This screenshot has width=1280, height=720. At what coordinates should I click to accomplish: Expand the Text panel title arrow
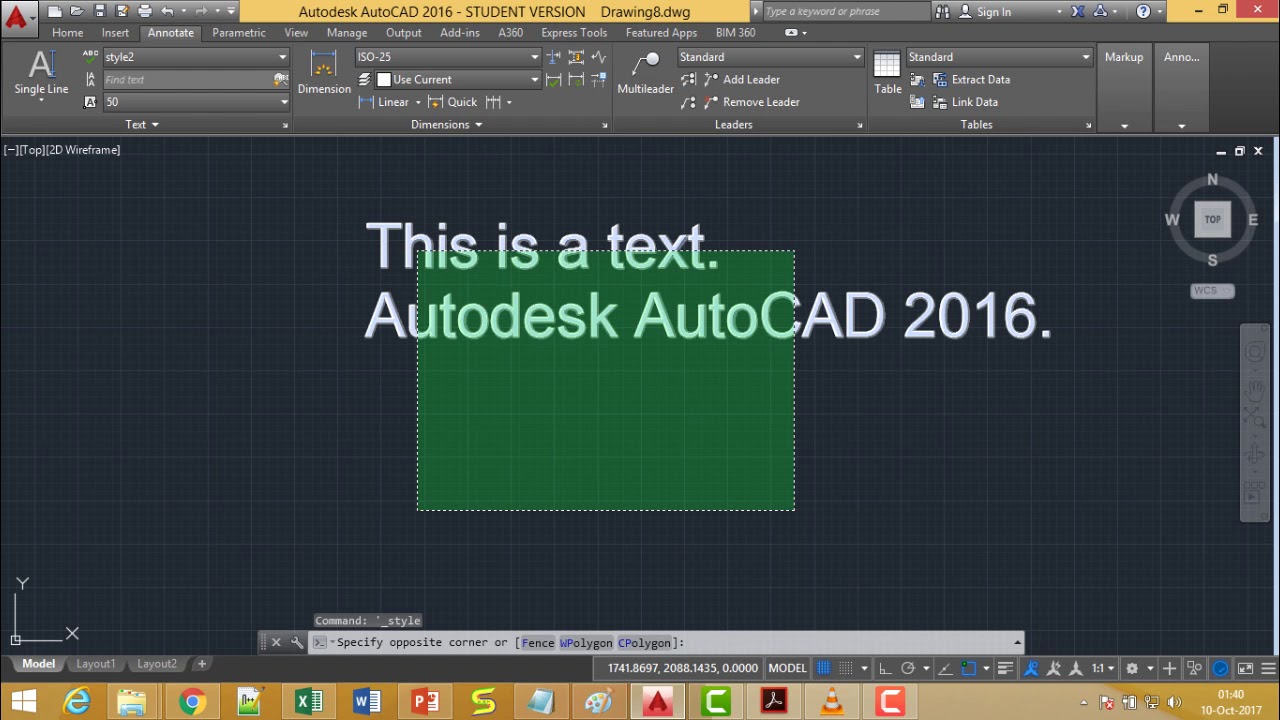coord(155,125)
